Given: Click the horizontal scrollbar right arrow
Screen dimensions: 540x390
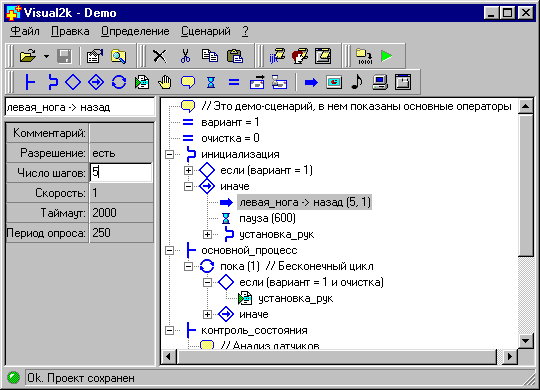Looking at the screenshot, I should coord(510,356).
